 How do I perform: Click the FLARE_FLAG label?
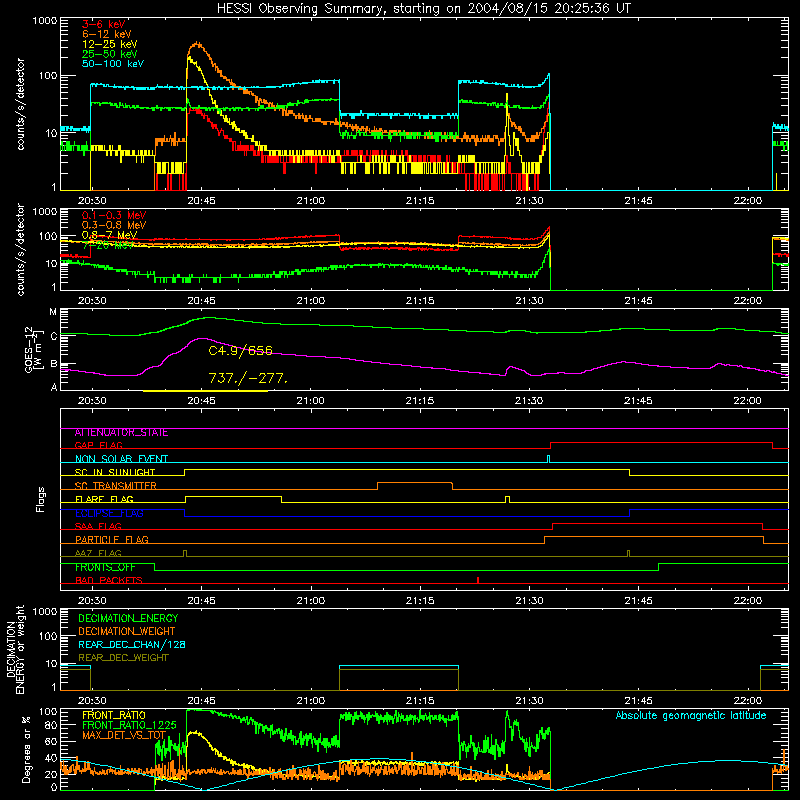pos(104,499)
